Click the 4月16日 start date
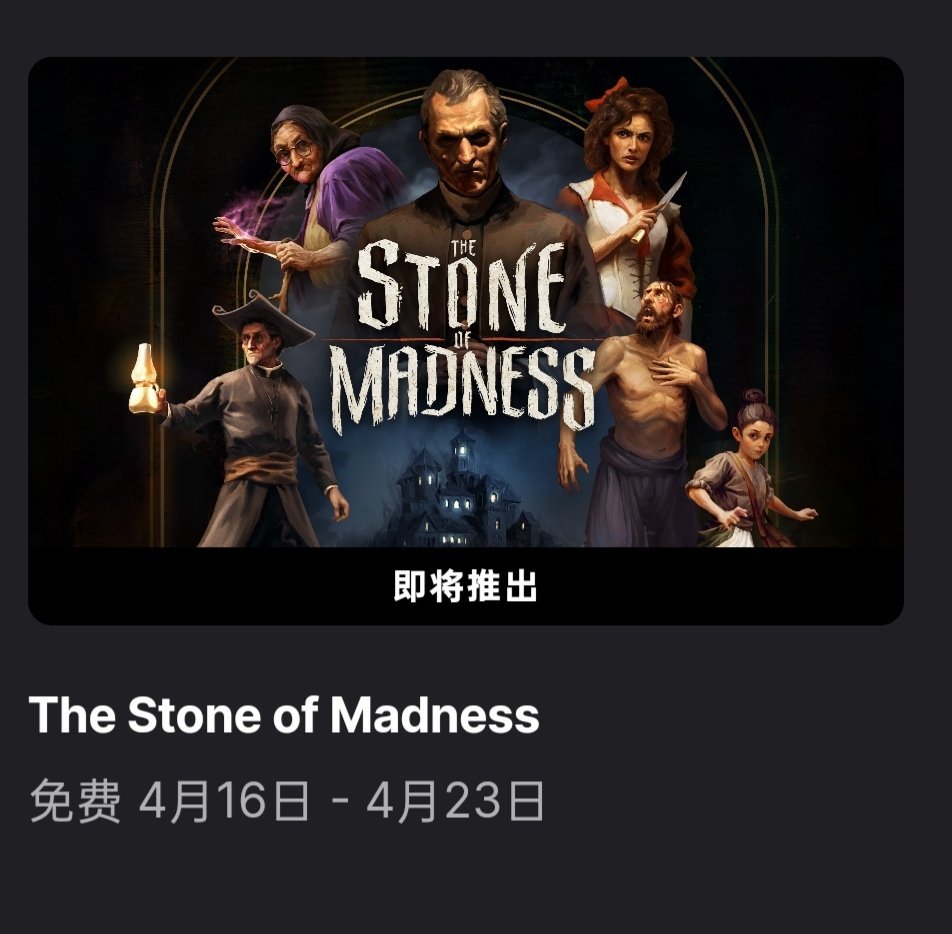Image resolution: width=952 pixels, height=934 pixels. pyautogui.click(x=224, y=802)
